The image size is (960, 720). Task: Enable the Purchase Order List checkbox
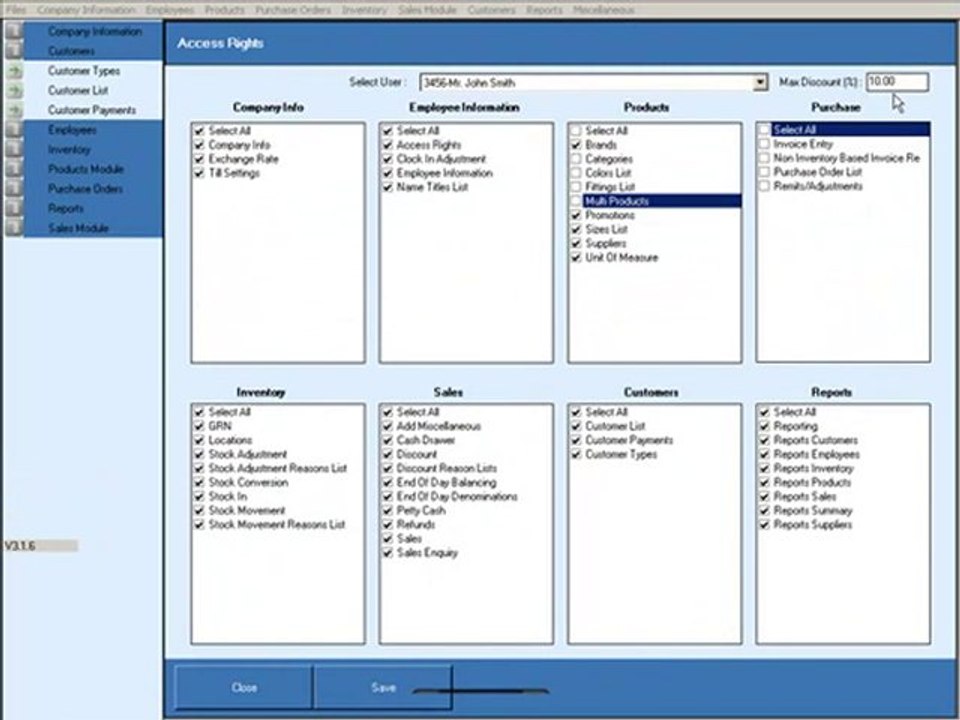(764, 172)
